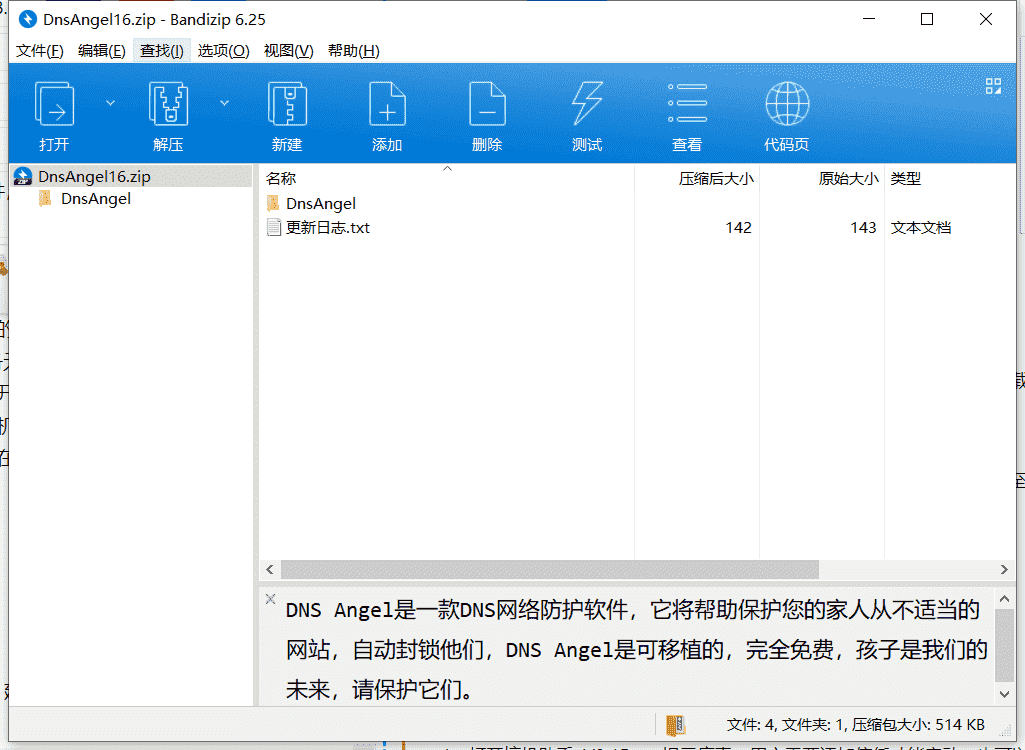
Task: Click the compressed size value 142
Action: click(738, 228)
